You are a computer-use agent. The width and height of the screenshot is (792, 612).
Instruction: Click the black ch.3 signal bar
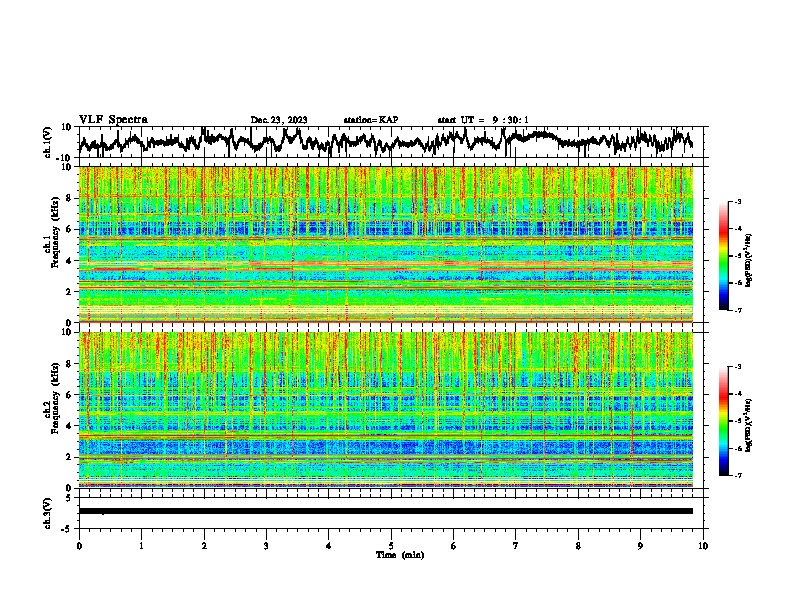(386, 511)
